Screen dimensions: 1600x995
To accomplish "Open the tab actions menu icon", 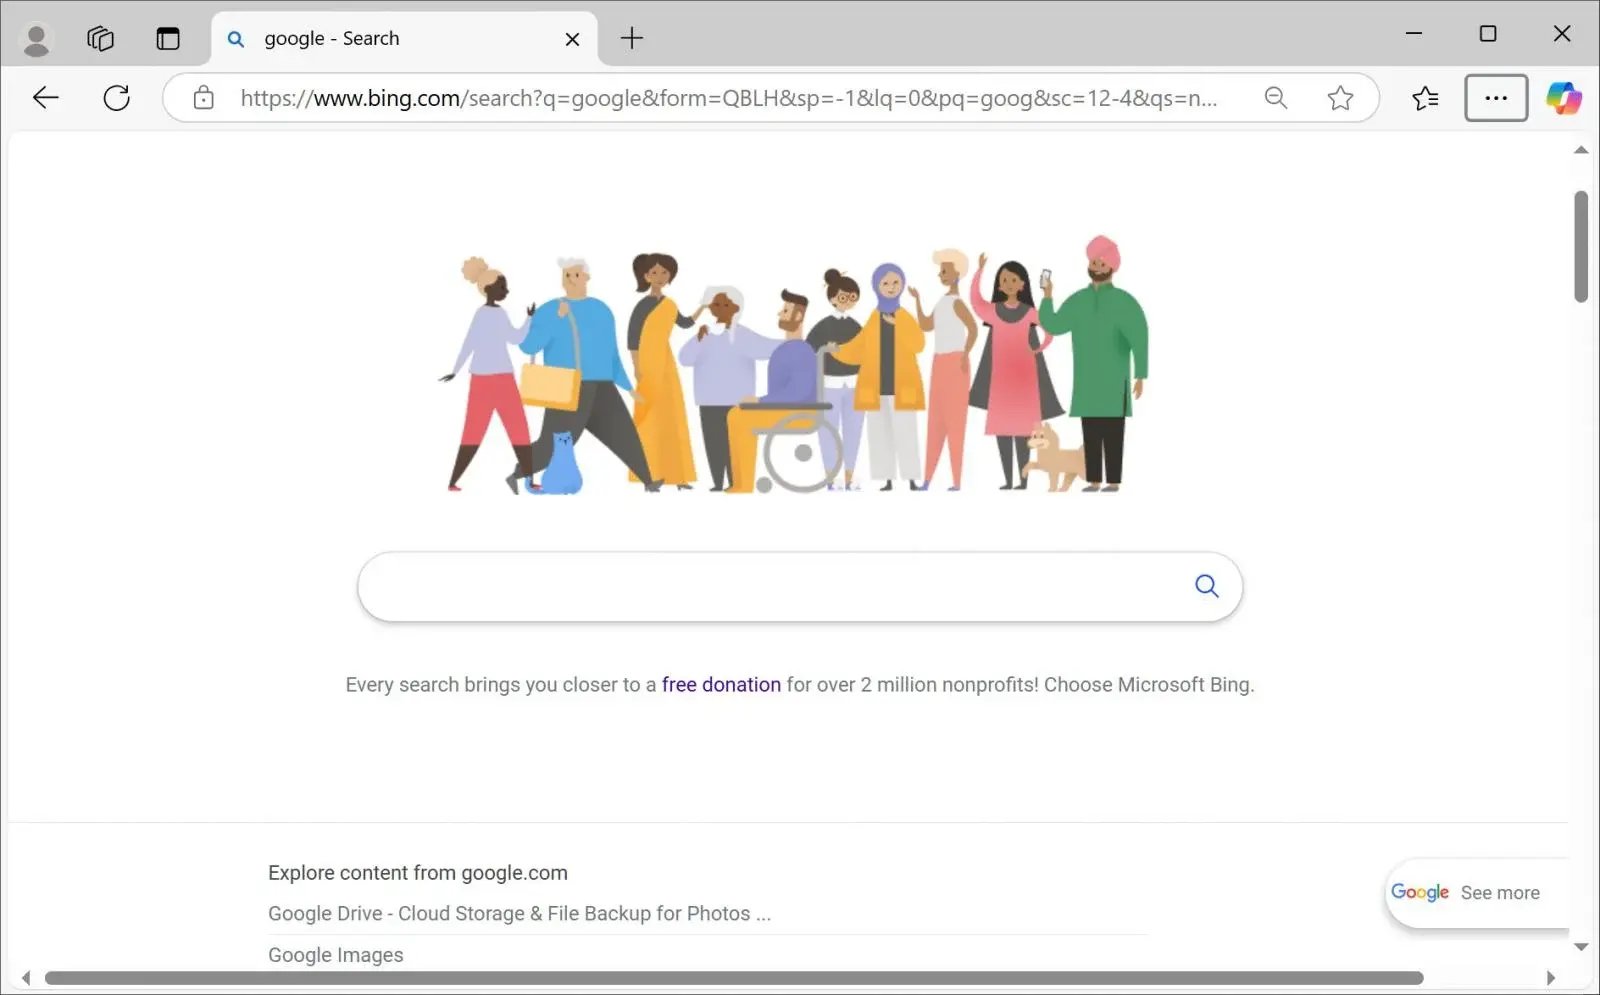I will coord(168,39).
